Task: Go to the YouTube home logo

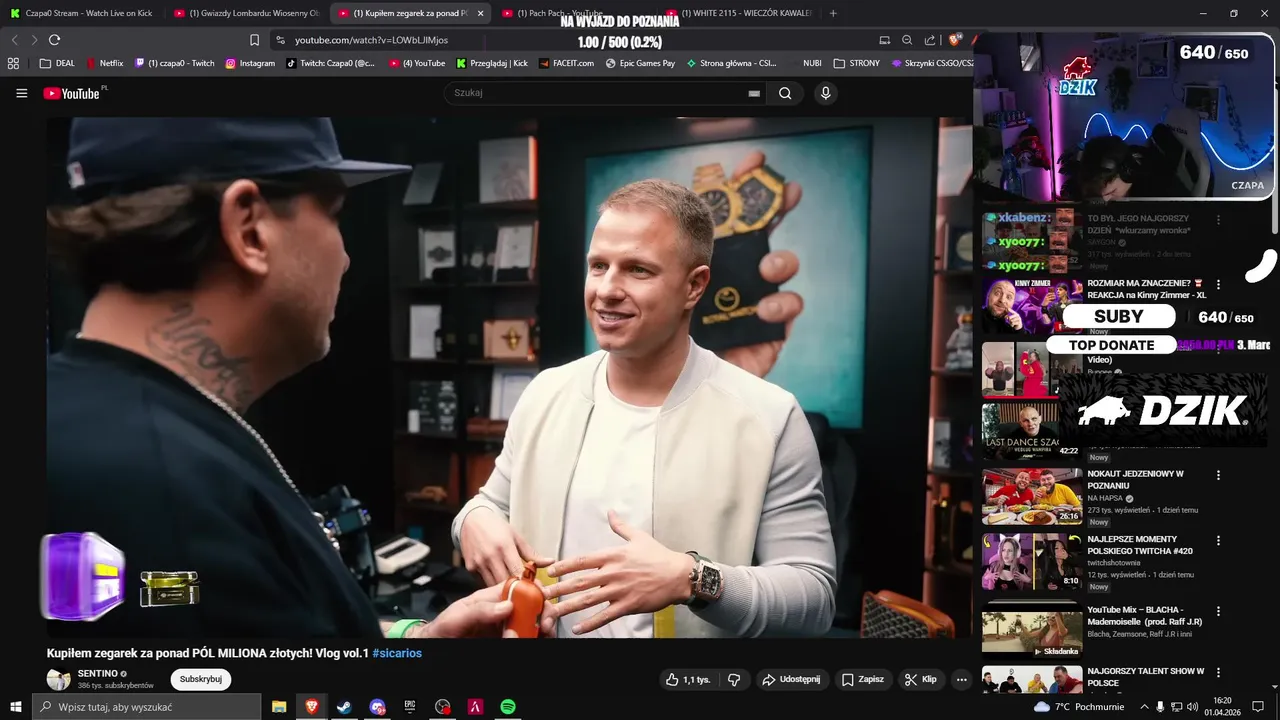Action: (72, 93)
